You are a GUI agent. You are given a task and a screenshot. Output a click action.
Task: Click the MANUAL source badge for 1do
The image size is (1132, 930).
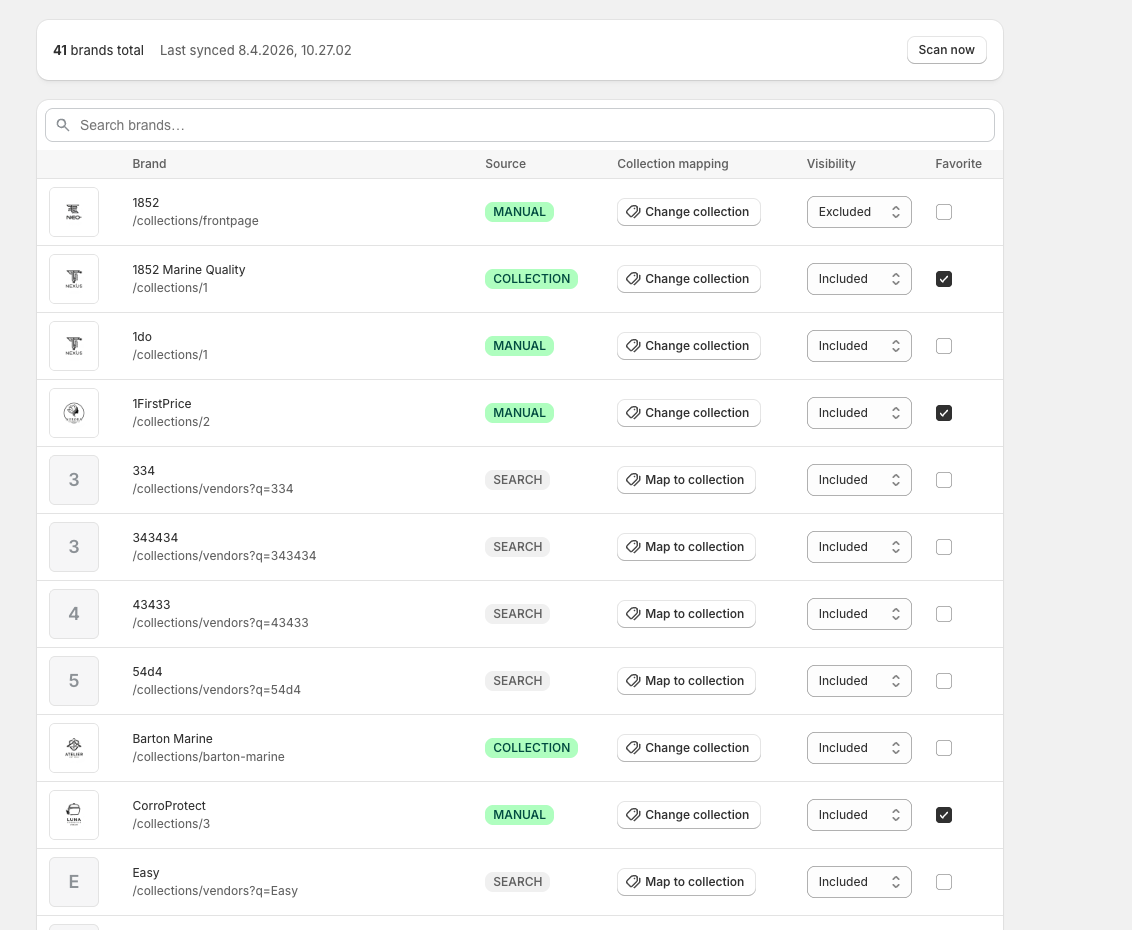pos(519,346)
